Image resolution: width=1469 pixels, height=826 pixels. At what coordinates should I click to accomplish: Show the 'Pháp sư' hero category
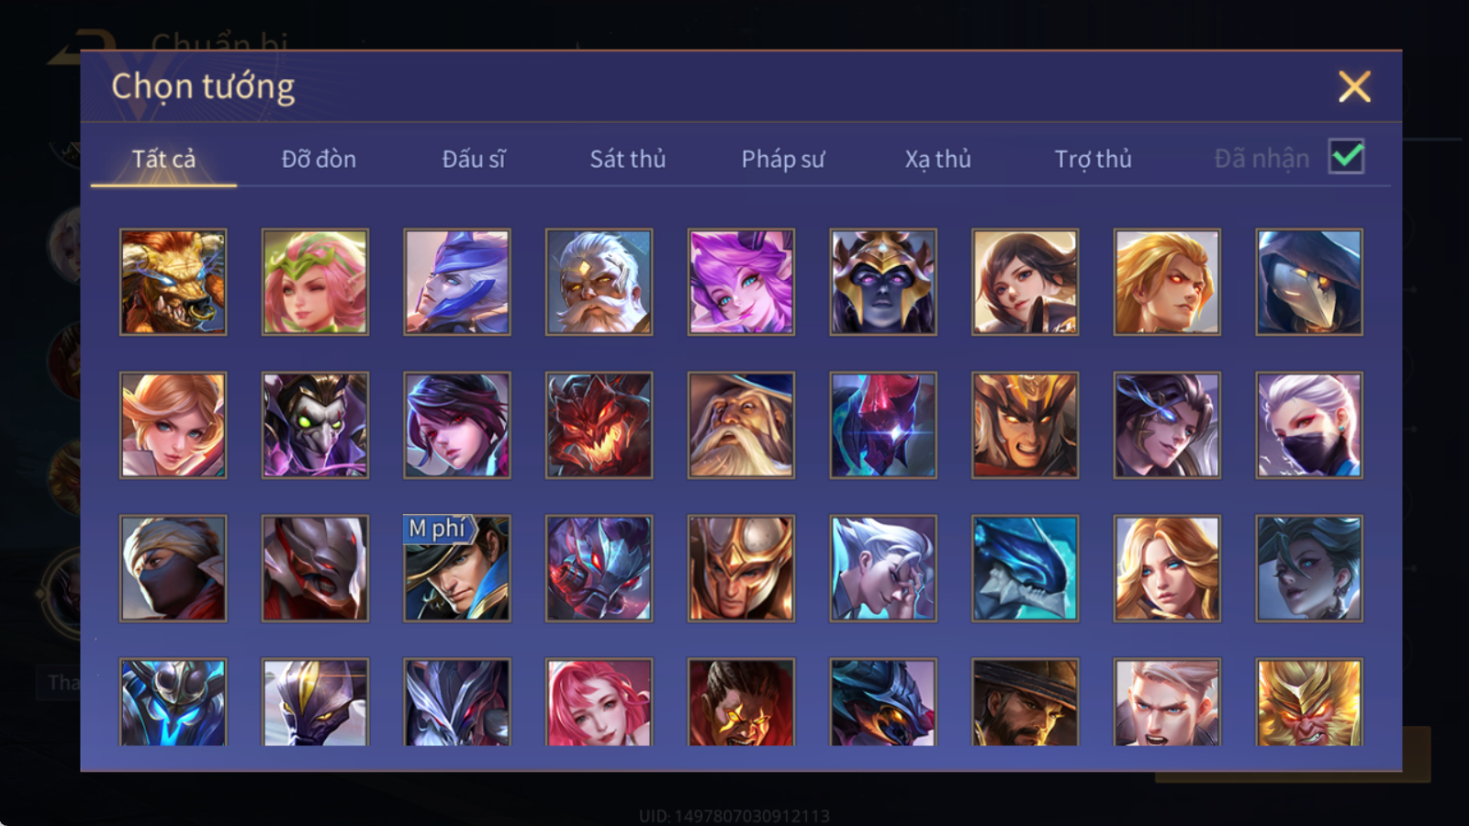(x=782, y=159)
